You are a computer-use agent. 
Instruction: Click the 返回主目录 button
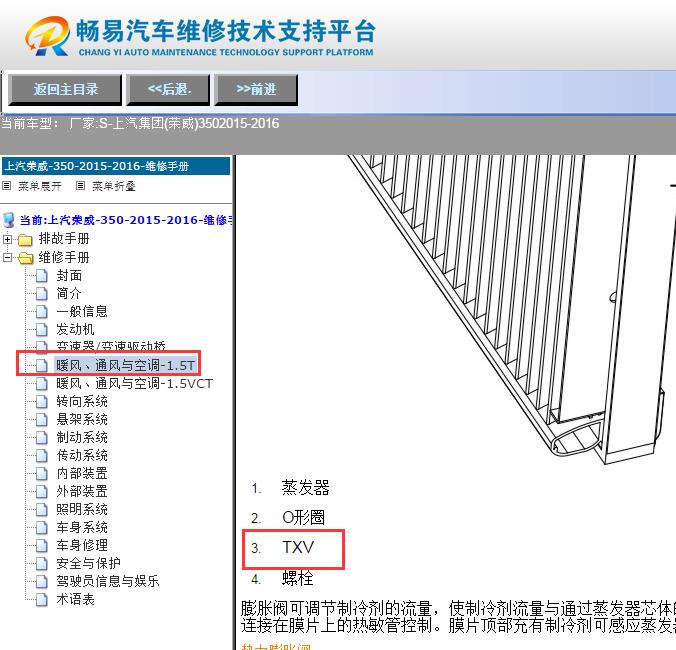65,90
